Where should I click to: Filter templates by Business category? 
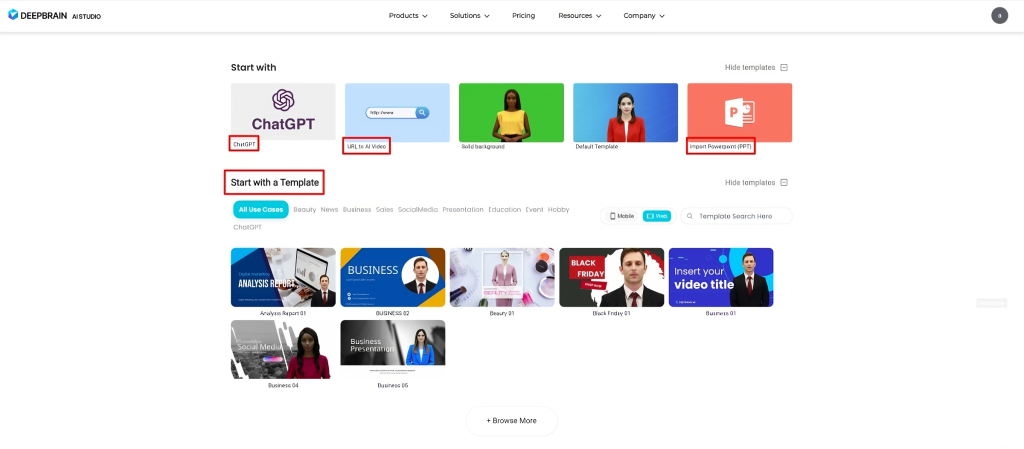[357, 210]
